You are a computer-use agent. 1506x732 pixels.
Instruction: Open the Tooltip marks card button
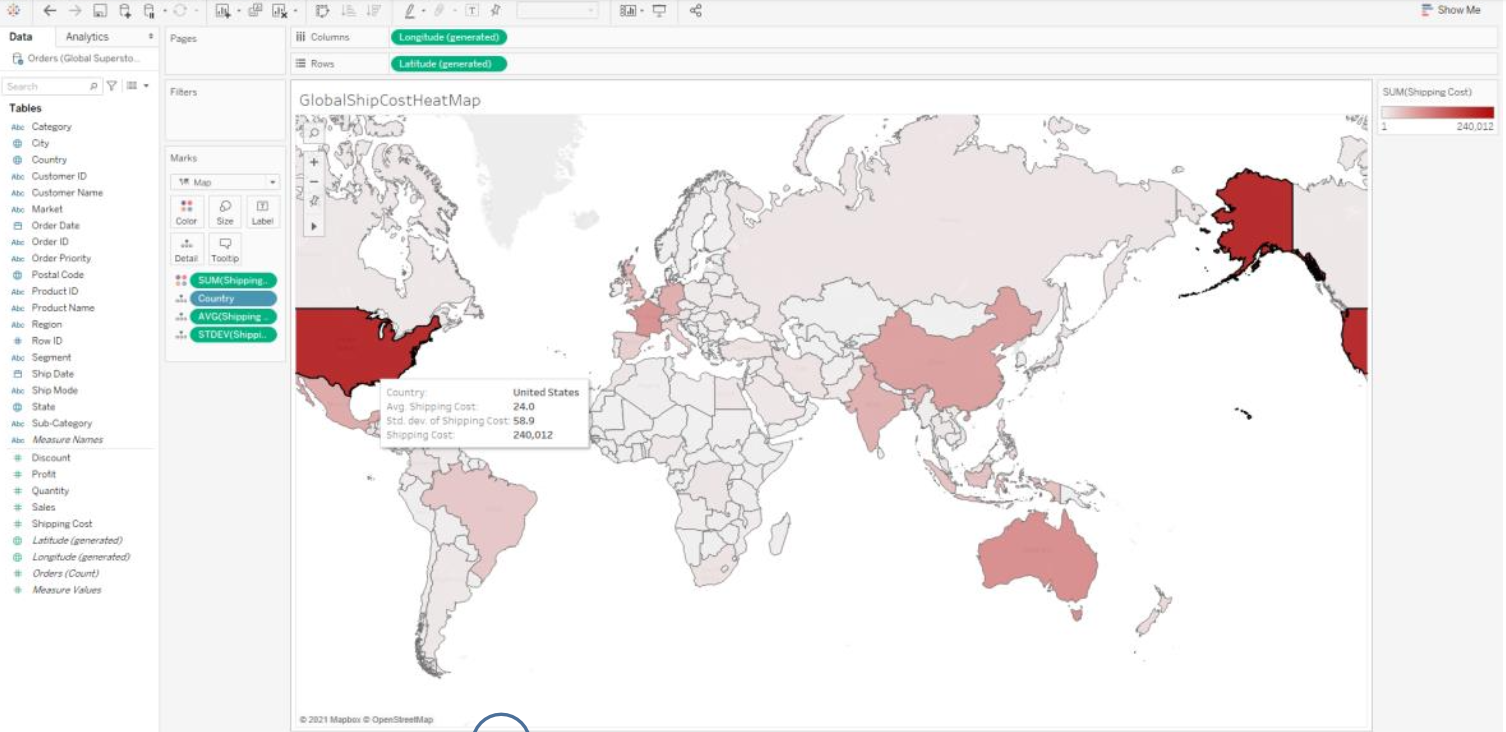click(x=225, y=249)
